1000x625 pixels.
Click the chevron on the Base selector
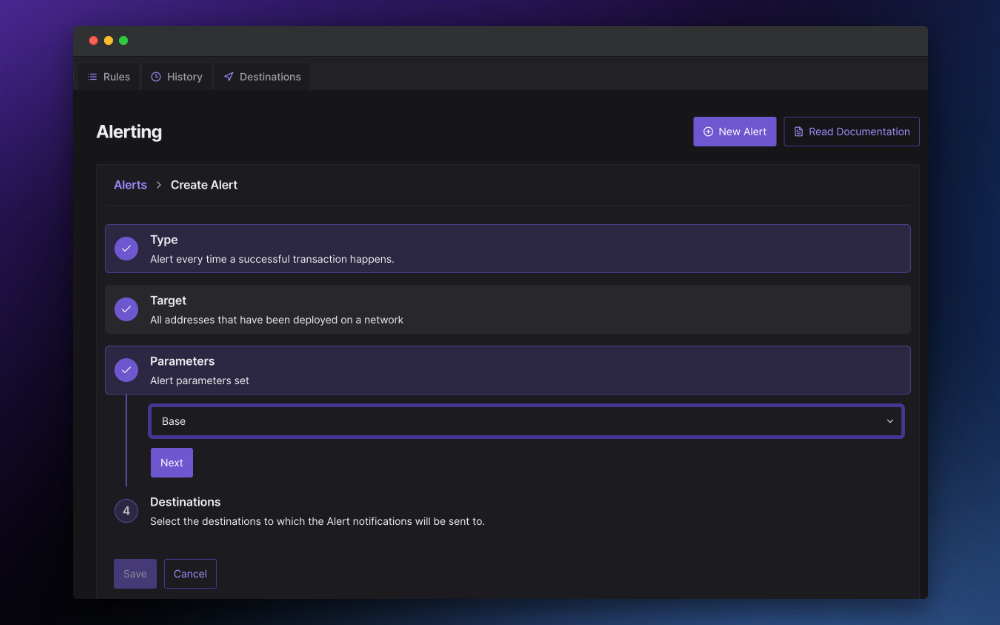click(890, 421)
